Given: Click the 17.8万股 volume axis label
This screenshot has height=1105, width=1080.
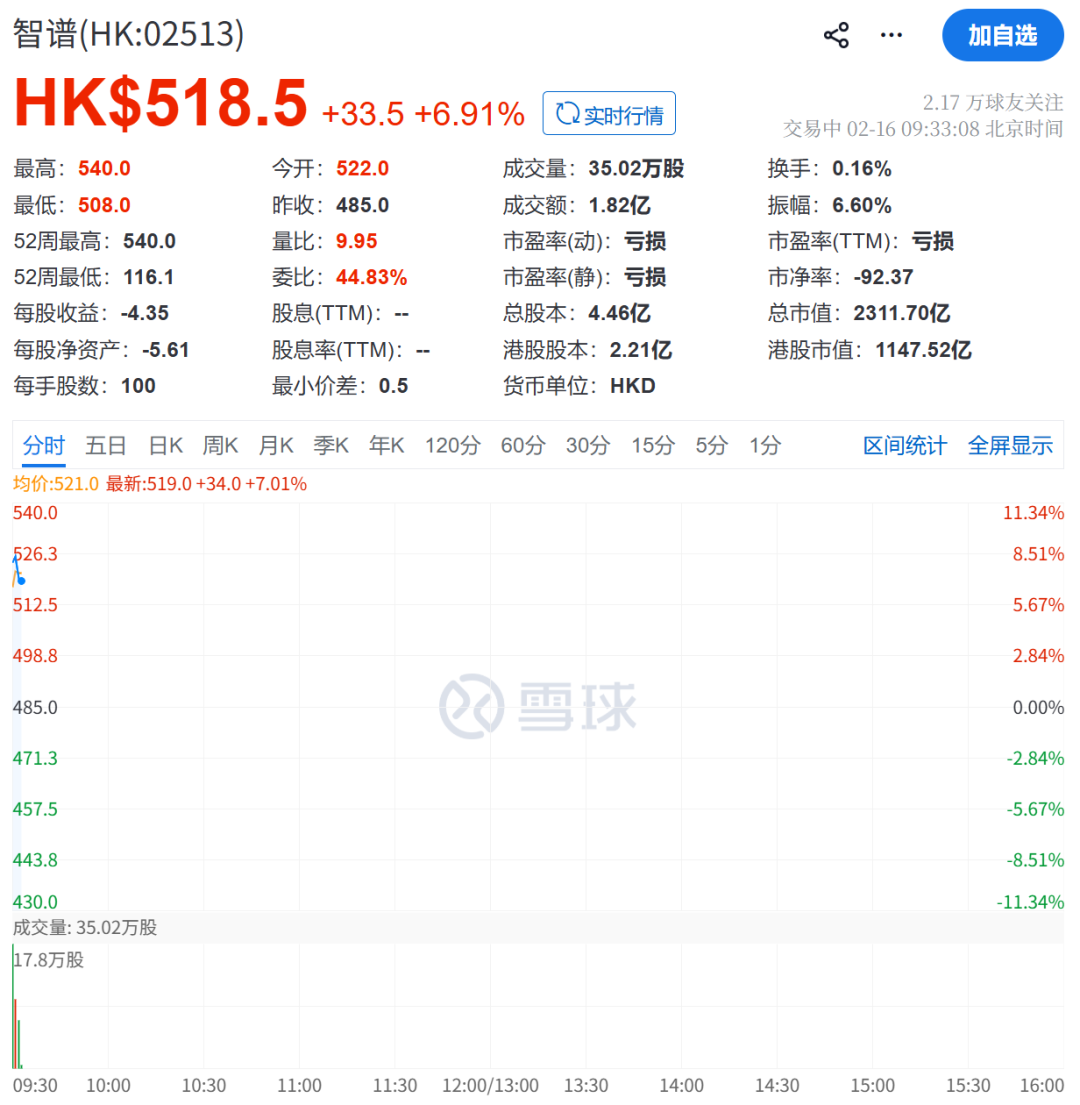Looking at the screenshot, I should click(x=49, y=961).
